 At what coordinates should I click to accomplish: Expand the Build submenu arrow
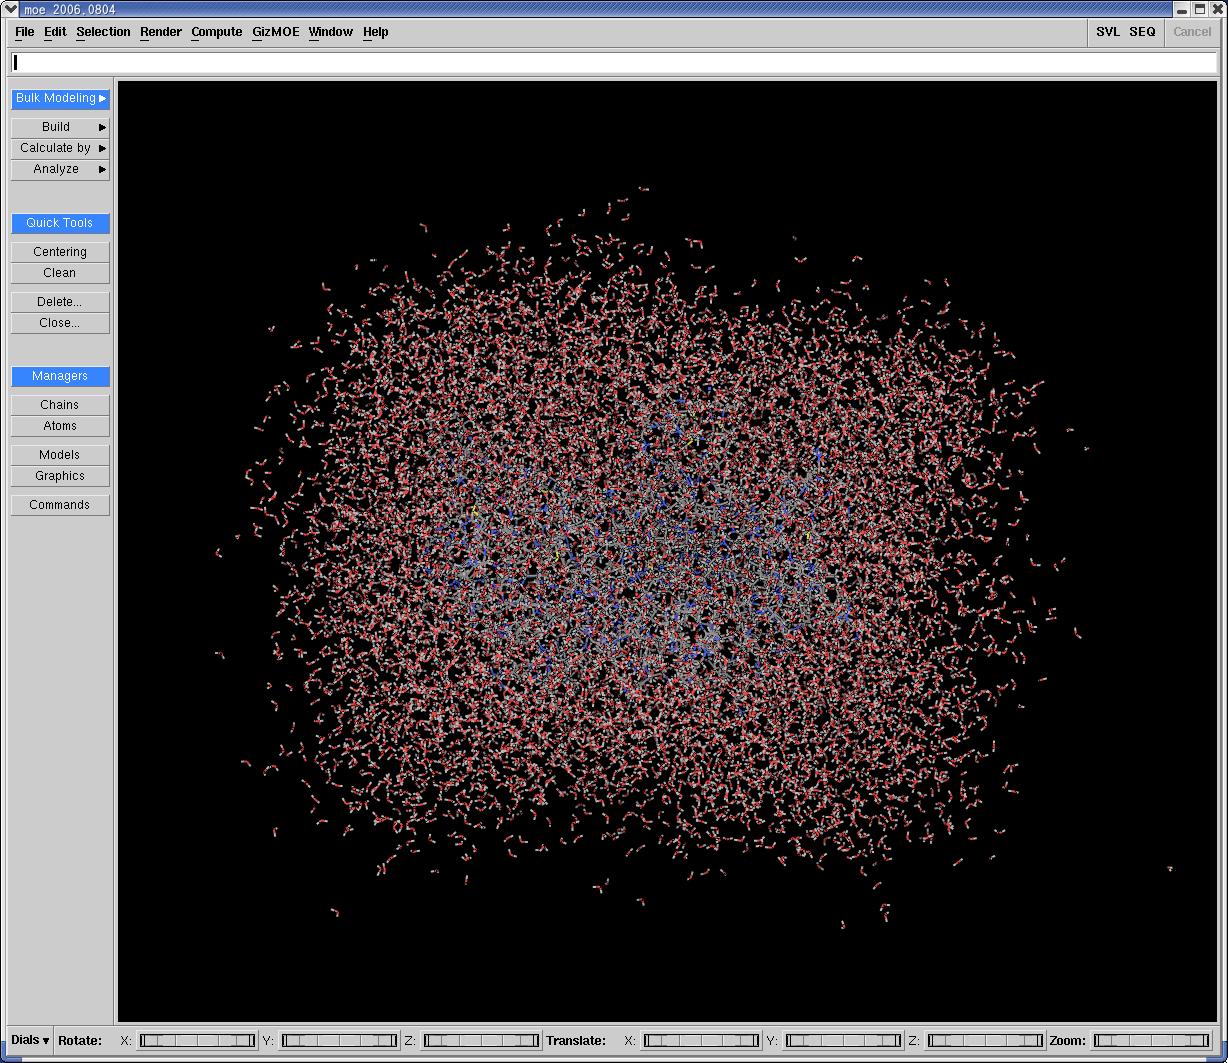pyautogui.click(x=102, y=127)
